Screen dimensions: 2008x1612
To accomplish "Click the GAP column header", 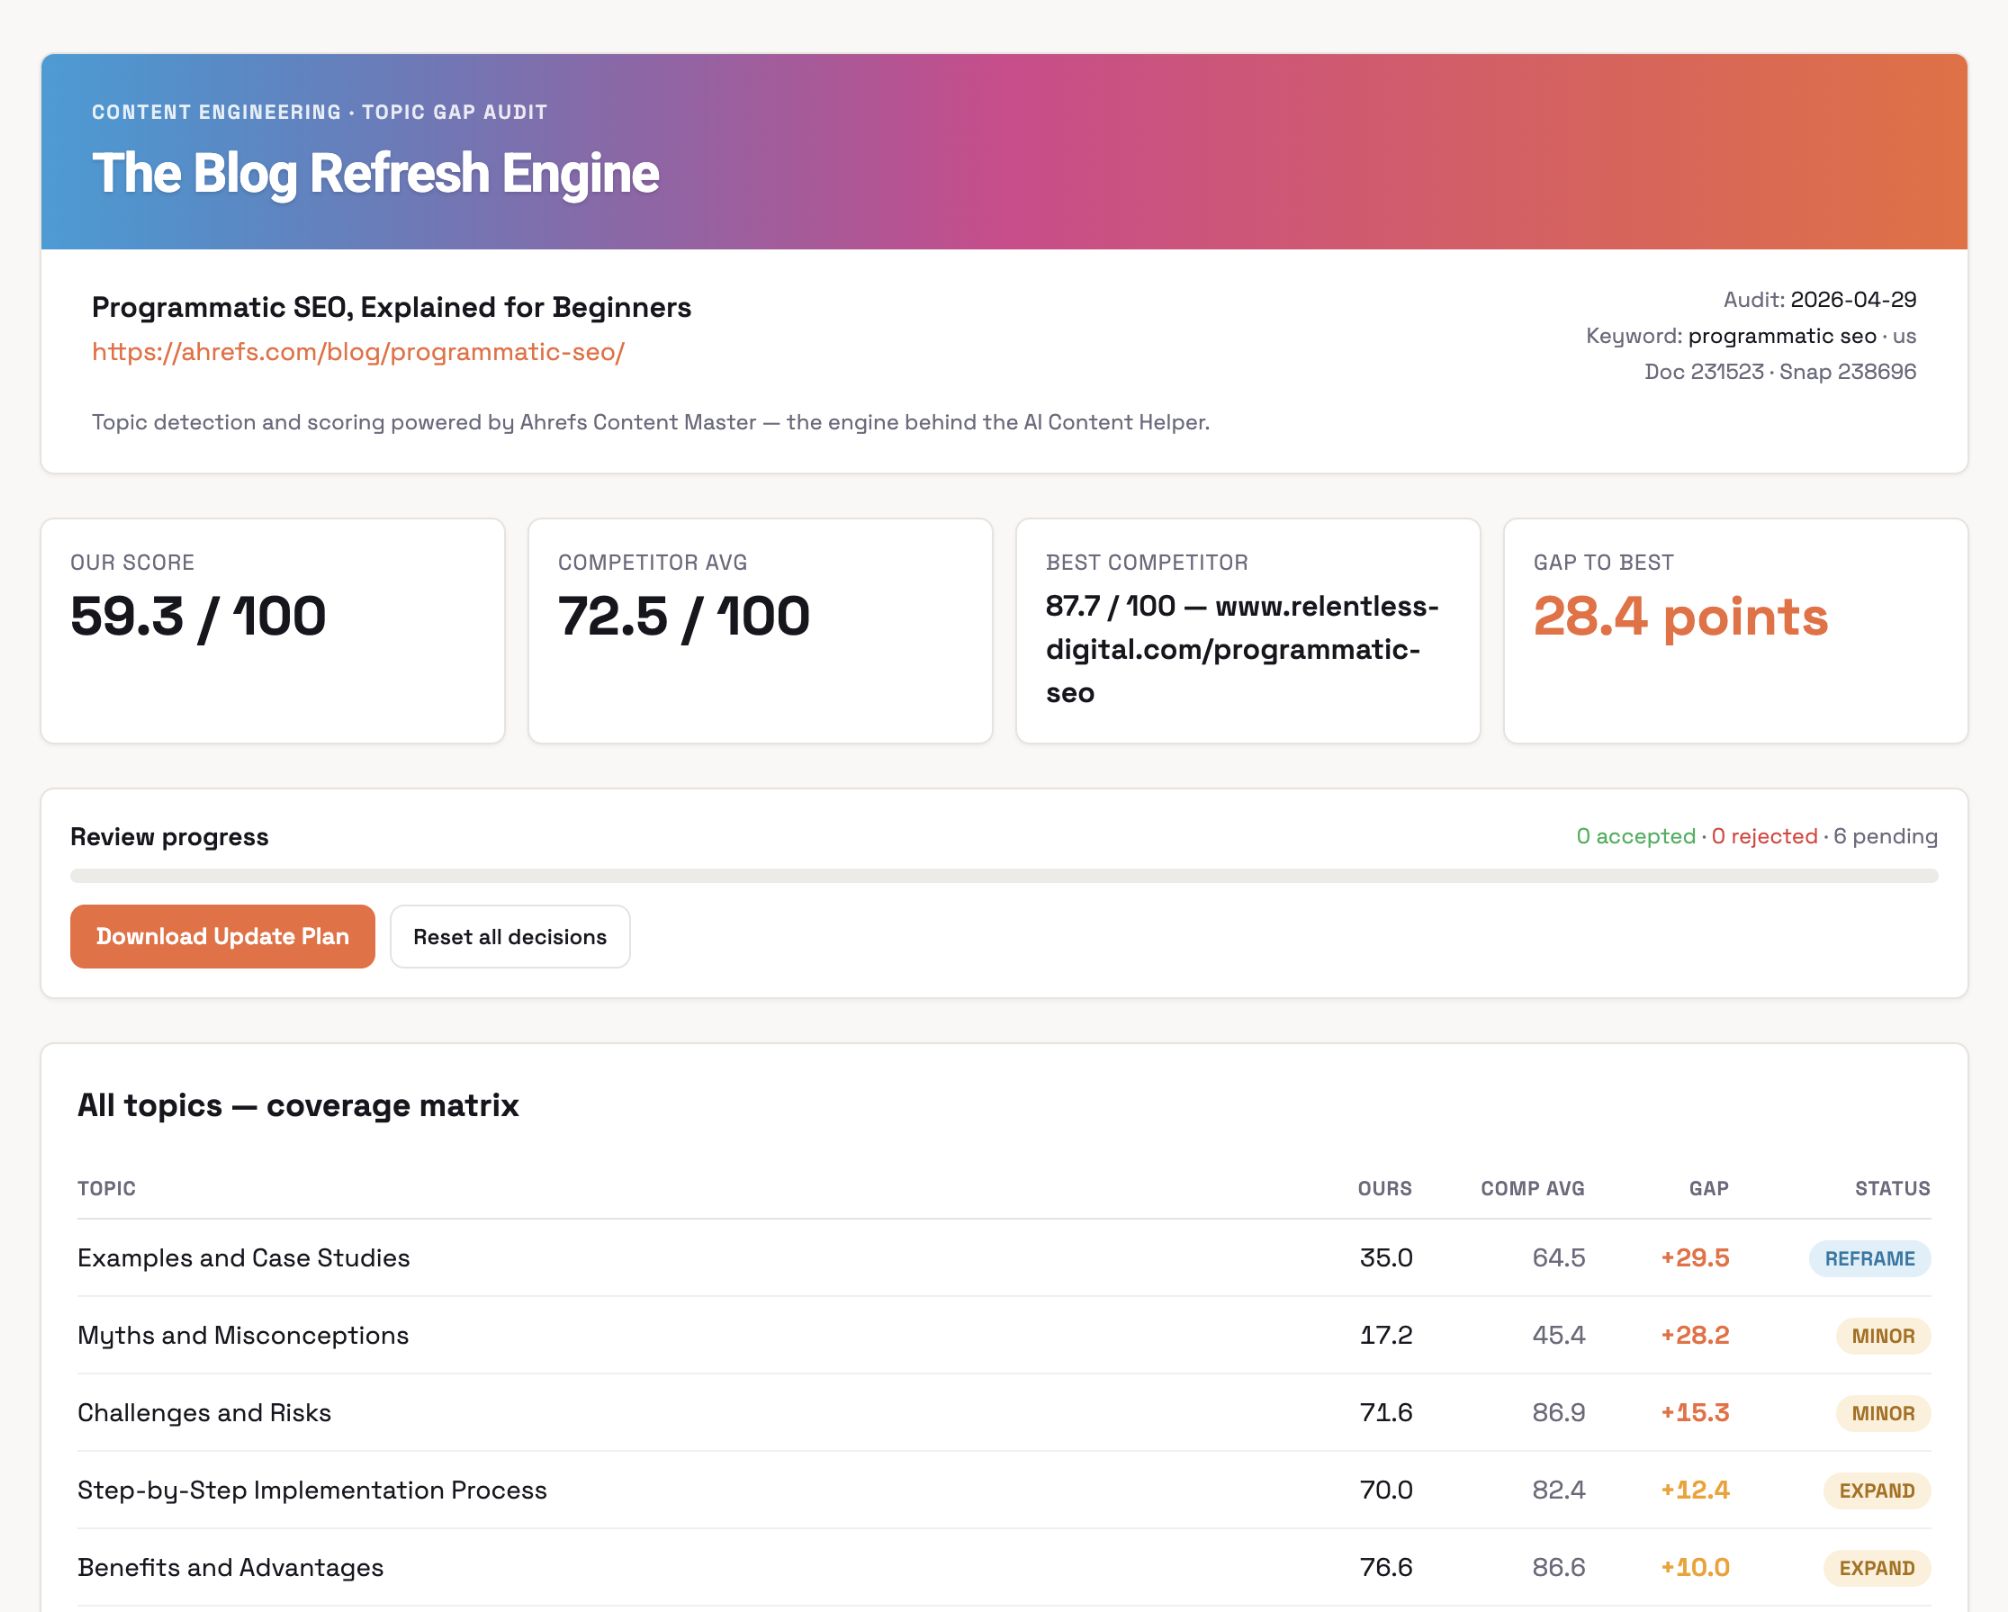I will 1708,1188.
